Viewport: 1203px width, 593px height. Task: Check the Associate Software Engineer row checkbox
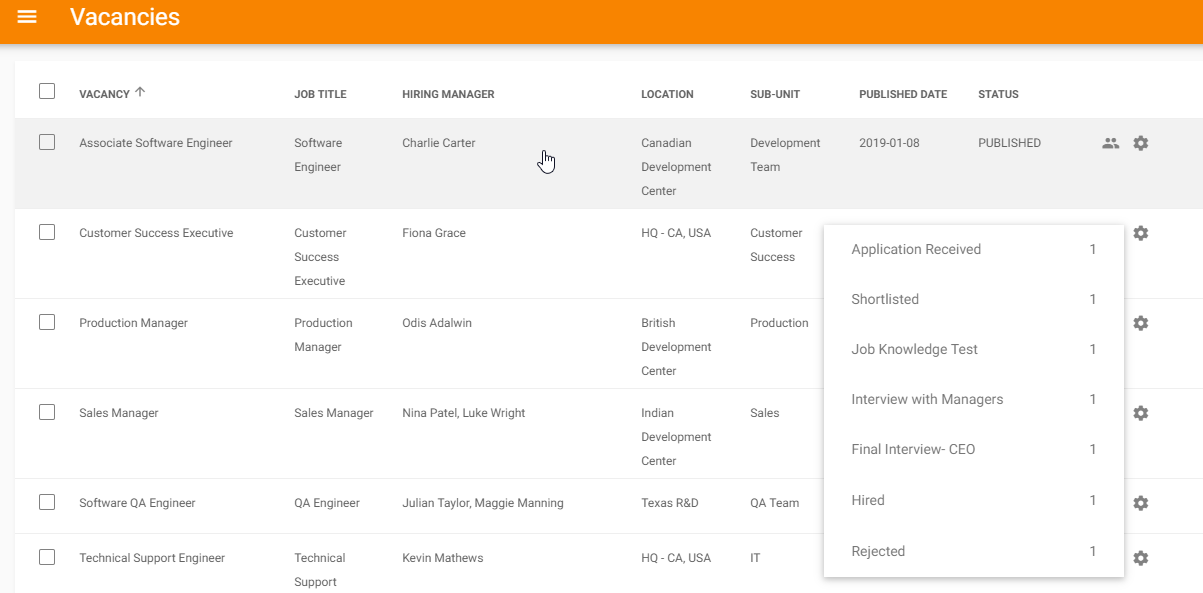pyautogui.click(x=46, y=142)
